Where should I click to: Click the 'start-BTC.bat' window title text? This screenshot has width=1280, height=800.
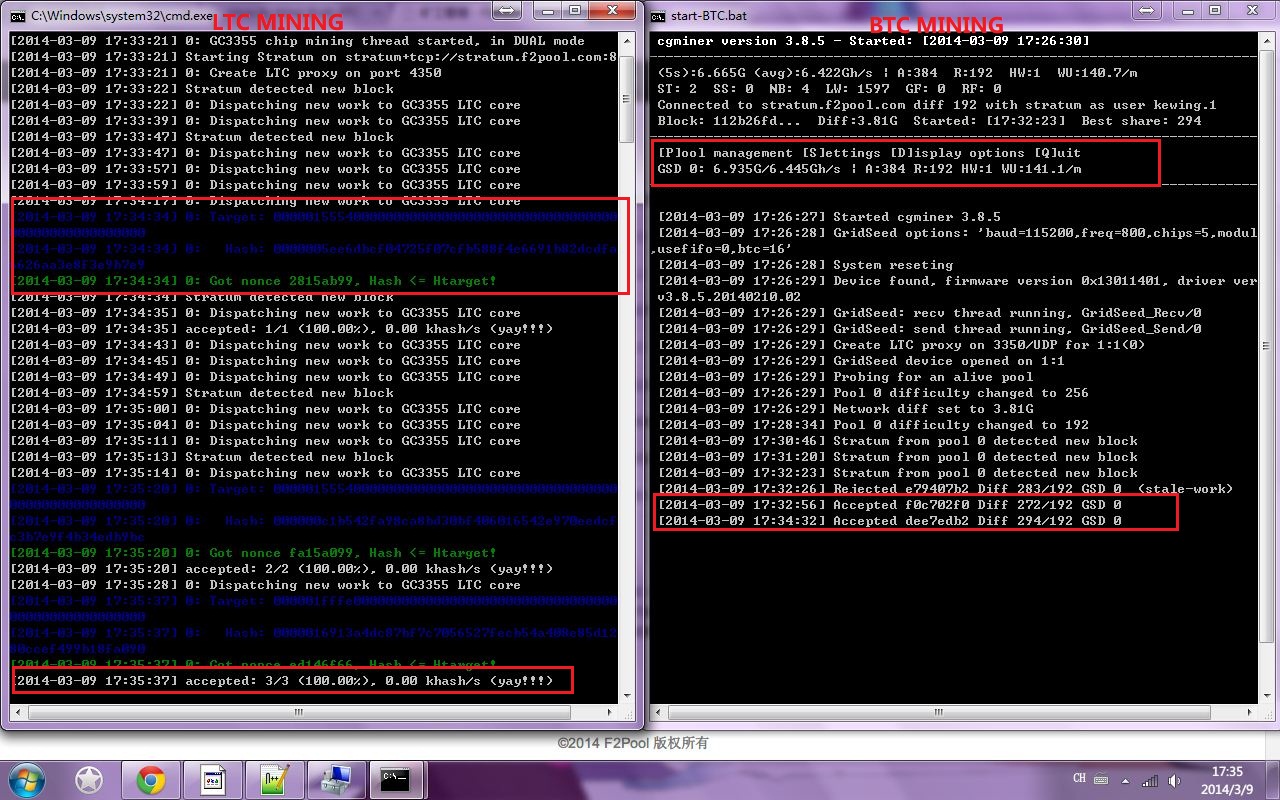click(x=709, y=16)
